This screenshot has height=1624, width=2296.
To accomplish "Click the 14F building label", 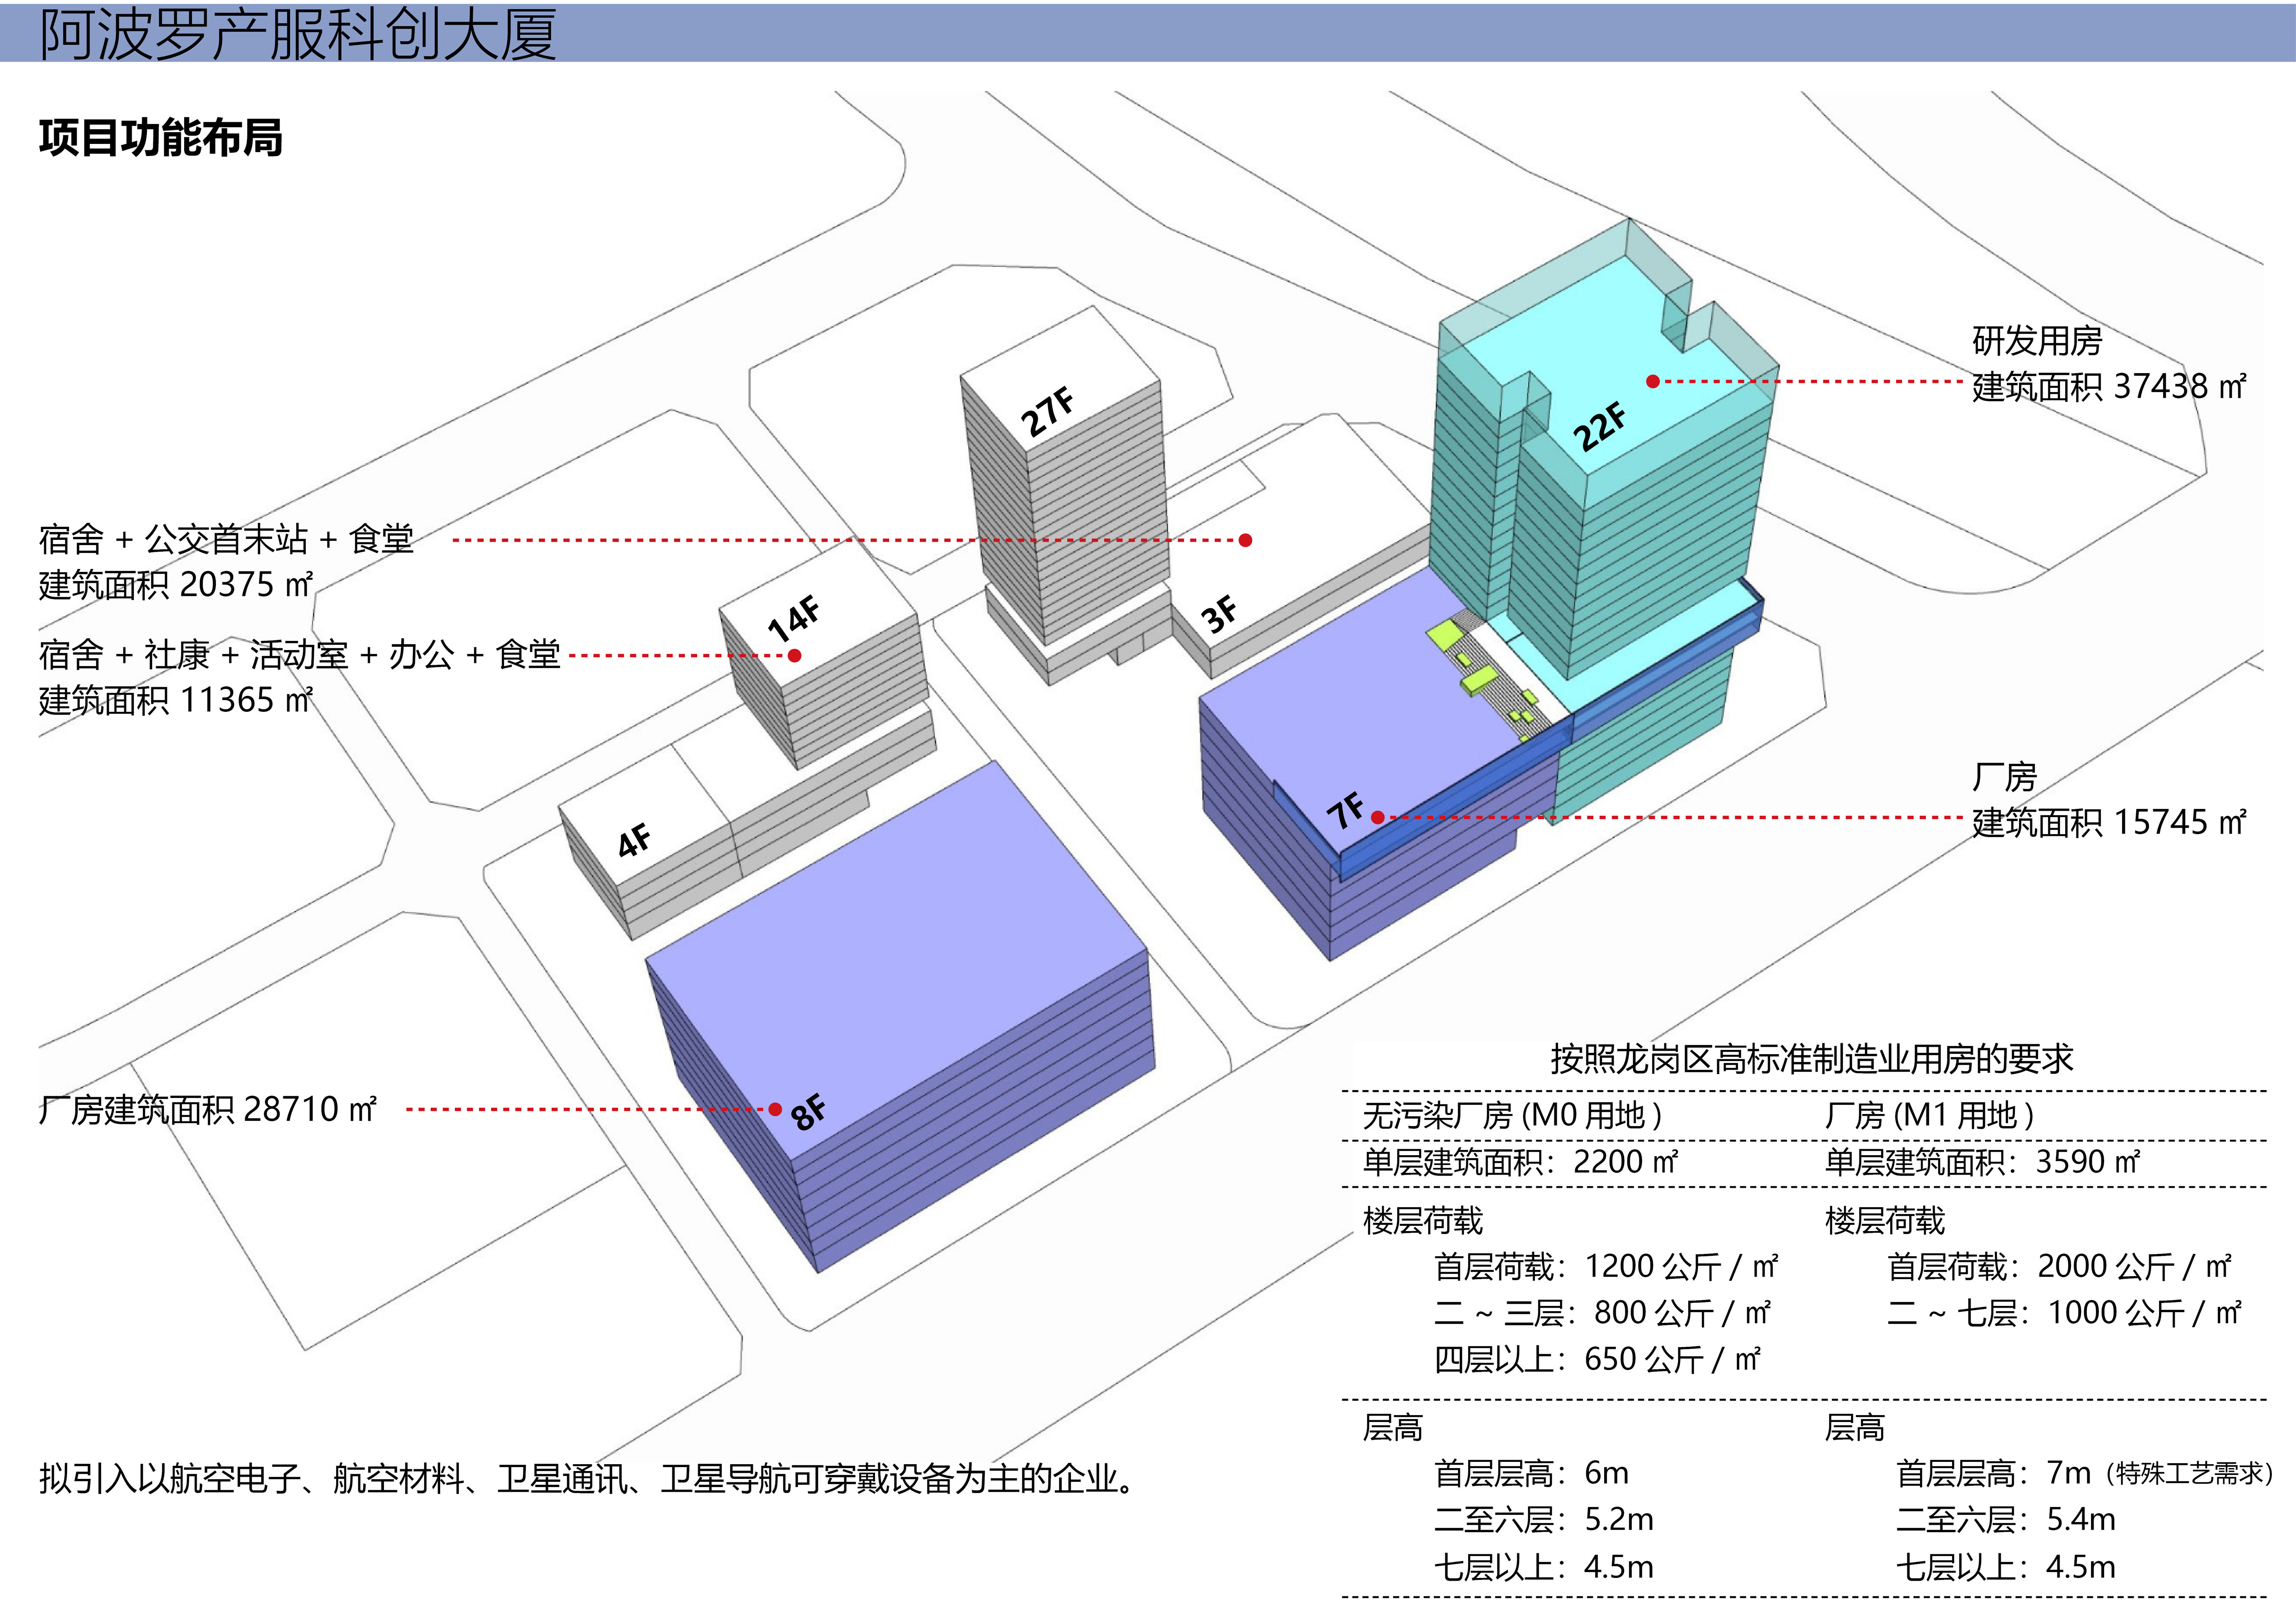I will [794, 617].
